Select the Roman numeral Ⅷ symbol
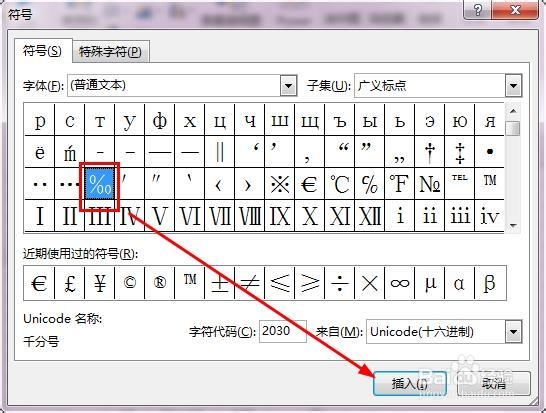This screenshot has width=546, height=413. 250,216
